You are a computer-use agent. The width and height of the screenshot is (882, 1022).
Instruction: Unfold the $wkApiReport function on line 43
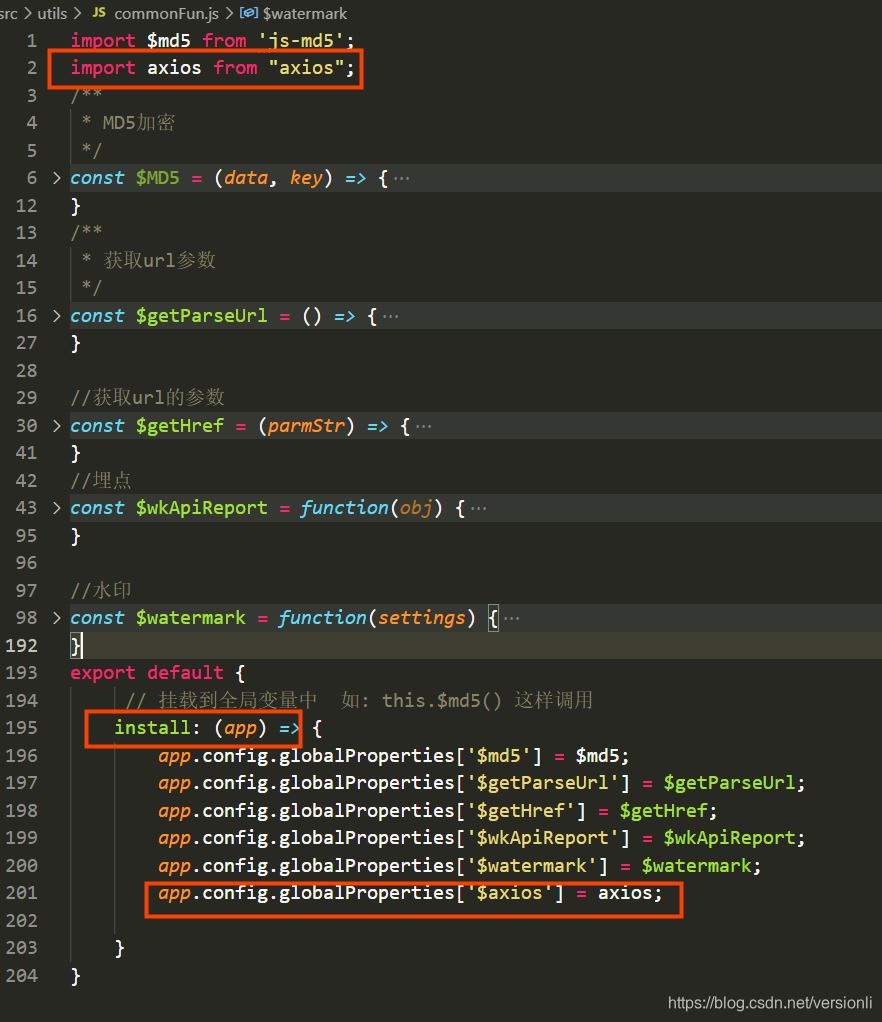(57, 508)
